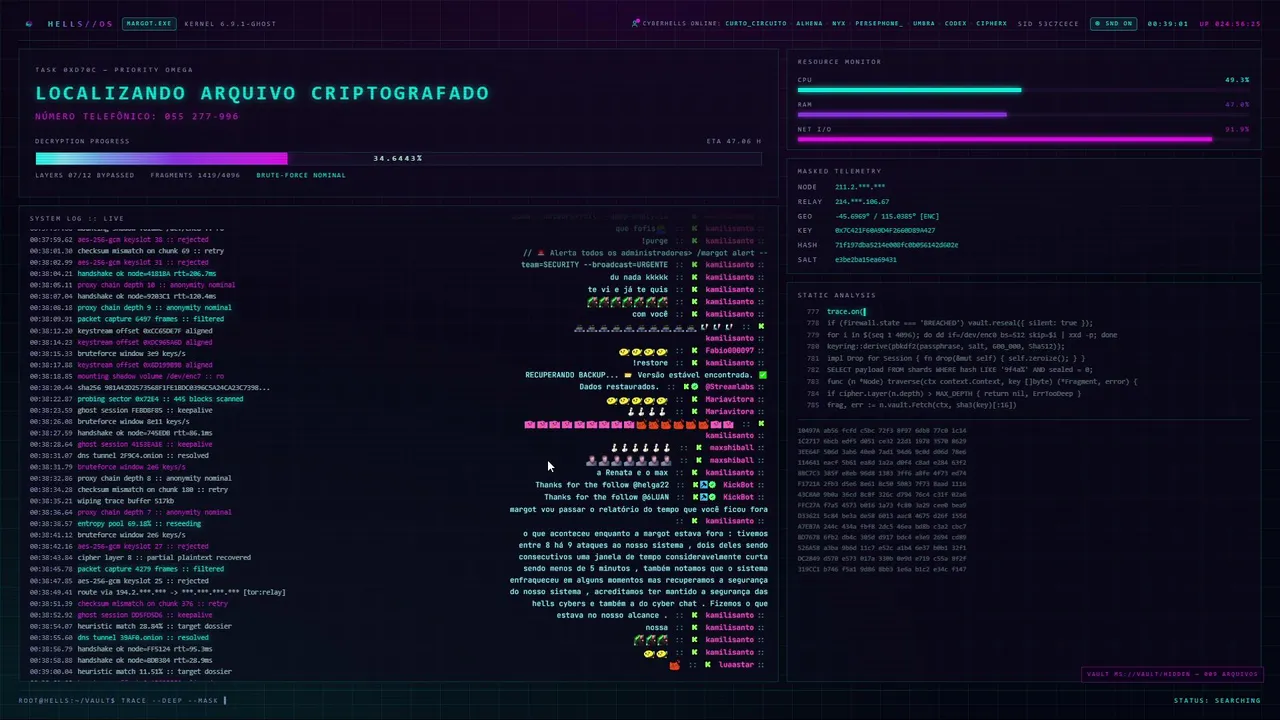Click the KEY value 0x7C421F60A9D4F2660D89A427
Image resolution: width=1280 pixels, height=720 pixels.
885,230
